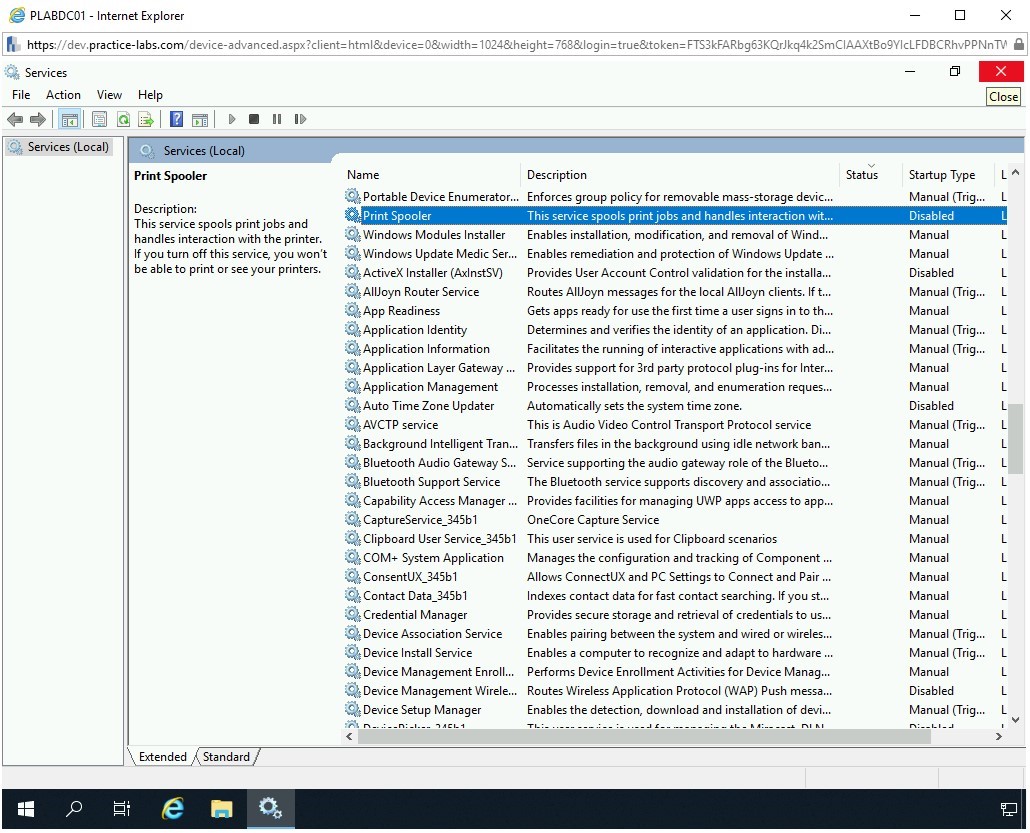This screenshot has height=833, width=1030.
Task: Select Services (Local) in the tree
Action: tap(68, 147)
